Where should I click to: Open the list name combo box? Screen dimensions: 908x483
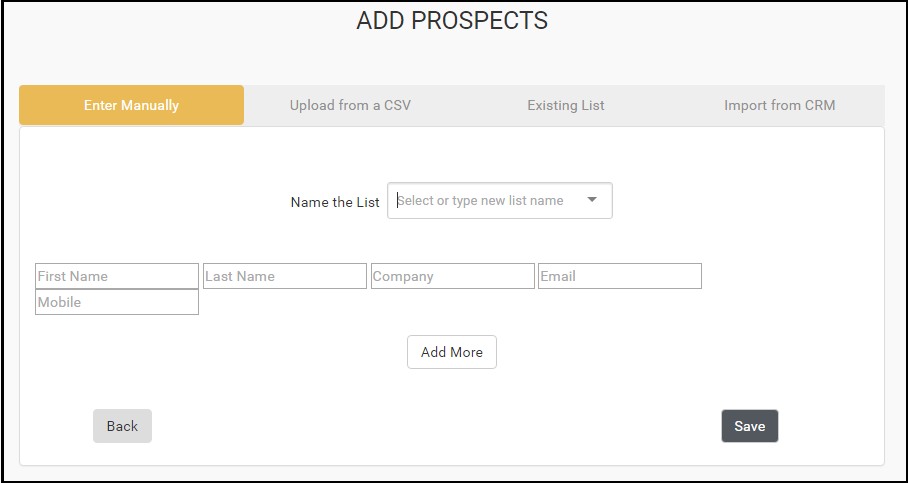(x=499, y=200)
